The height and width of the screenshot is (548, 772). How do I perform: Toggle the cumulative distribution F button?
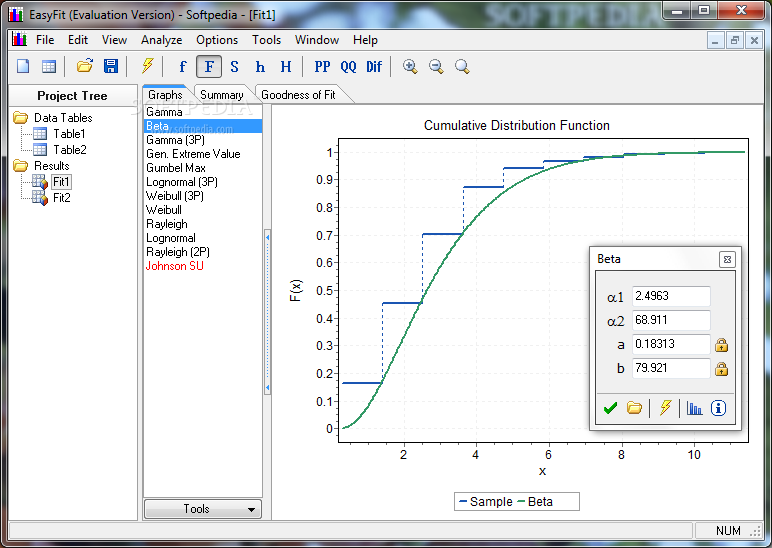click(209, 66)
